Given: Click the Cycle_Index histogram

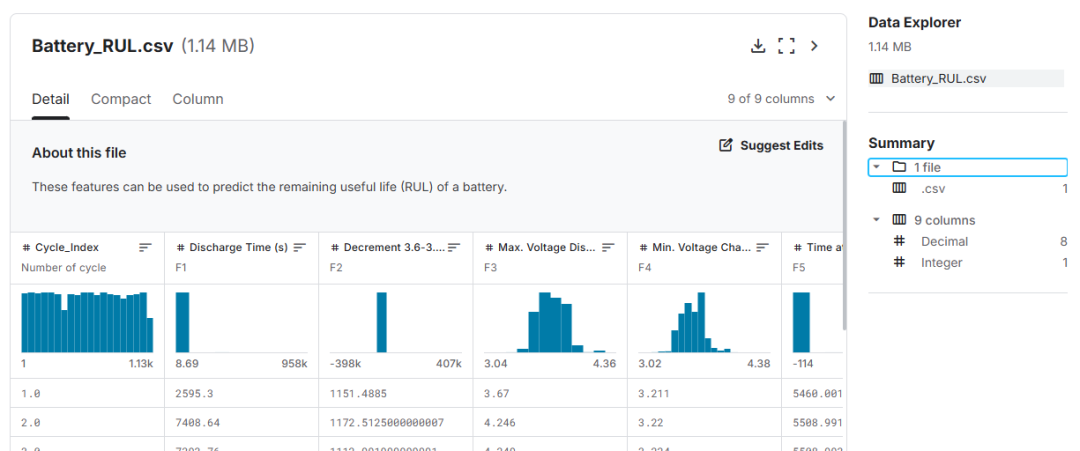Looking at the screenshot, I should 87,322.
